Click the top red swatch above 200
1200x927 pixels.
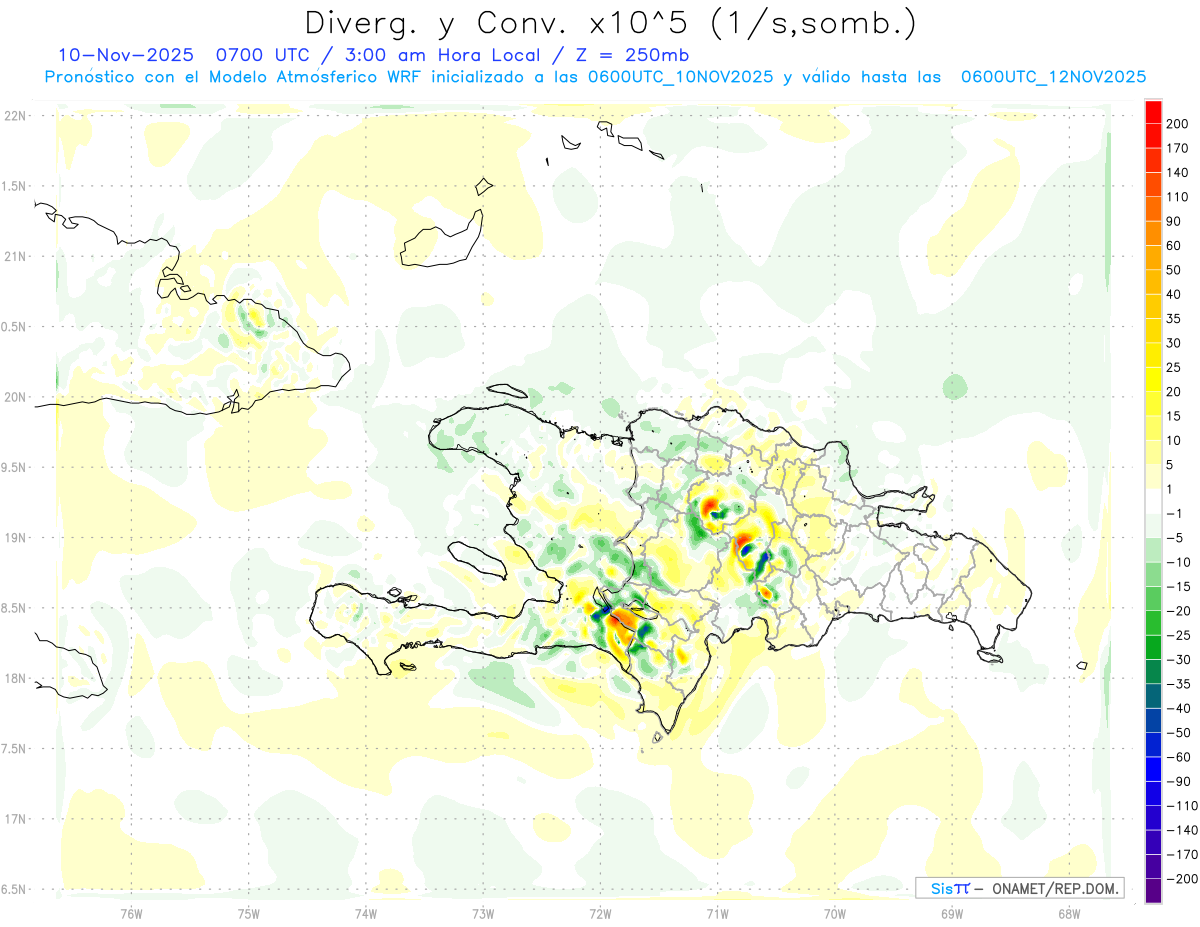tap(1153, 112)
